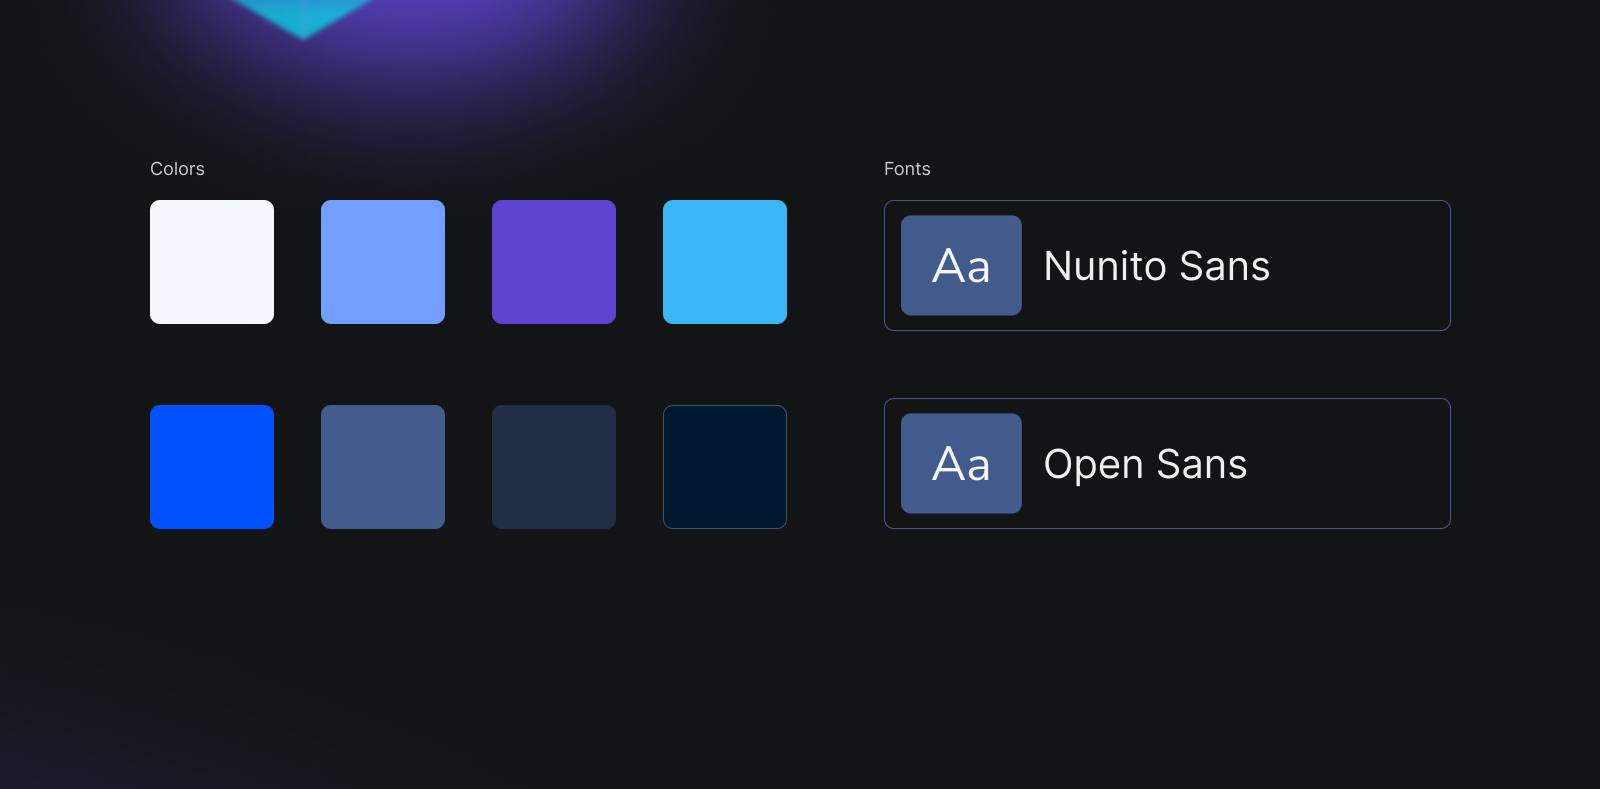1600x789 pixels.
Task: Click the Aa icon beside Open Sans
Action: [x=961, y=464]
